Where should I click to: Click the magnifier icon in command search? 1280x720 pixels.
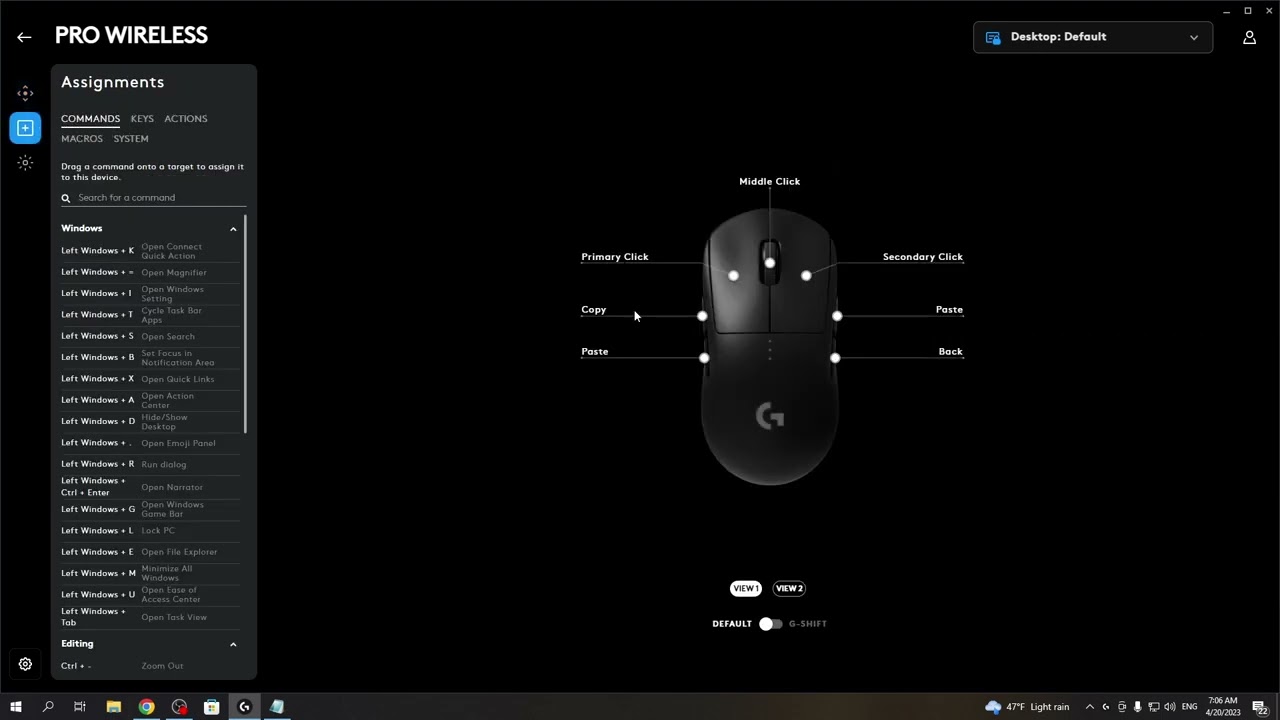(66, 198)
